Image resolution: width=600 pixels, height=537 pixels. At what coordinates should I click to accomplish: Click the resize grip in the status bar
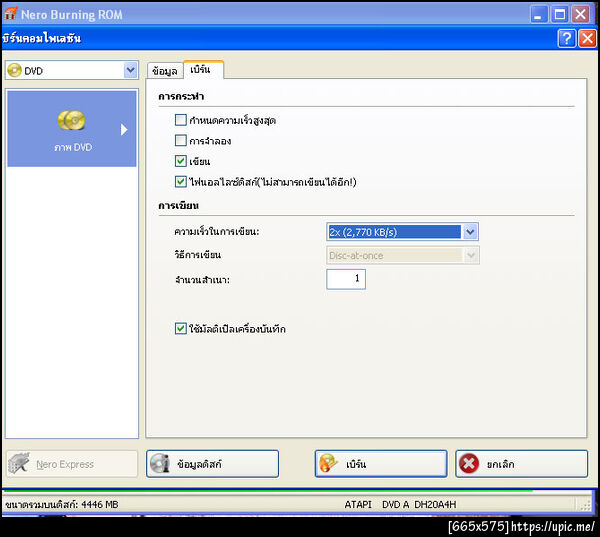tap(585, 505)
